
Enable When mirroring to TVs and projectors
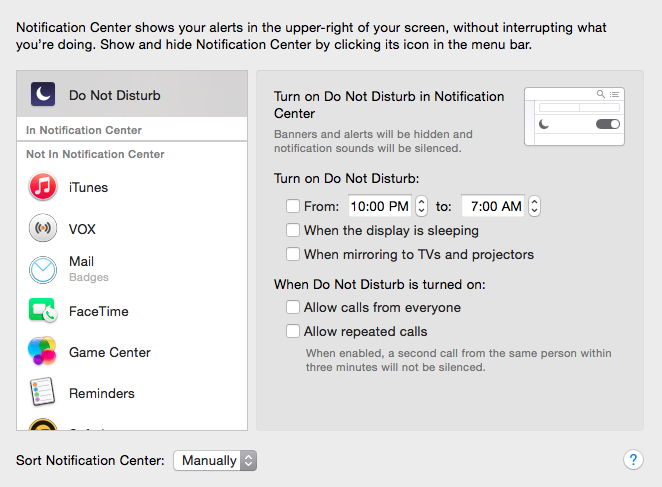click(x=293, y=254)
